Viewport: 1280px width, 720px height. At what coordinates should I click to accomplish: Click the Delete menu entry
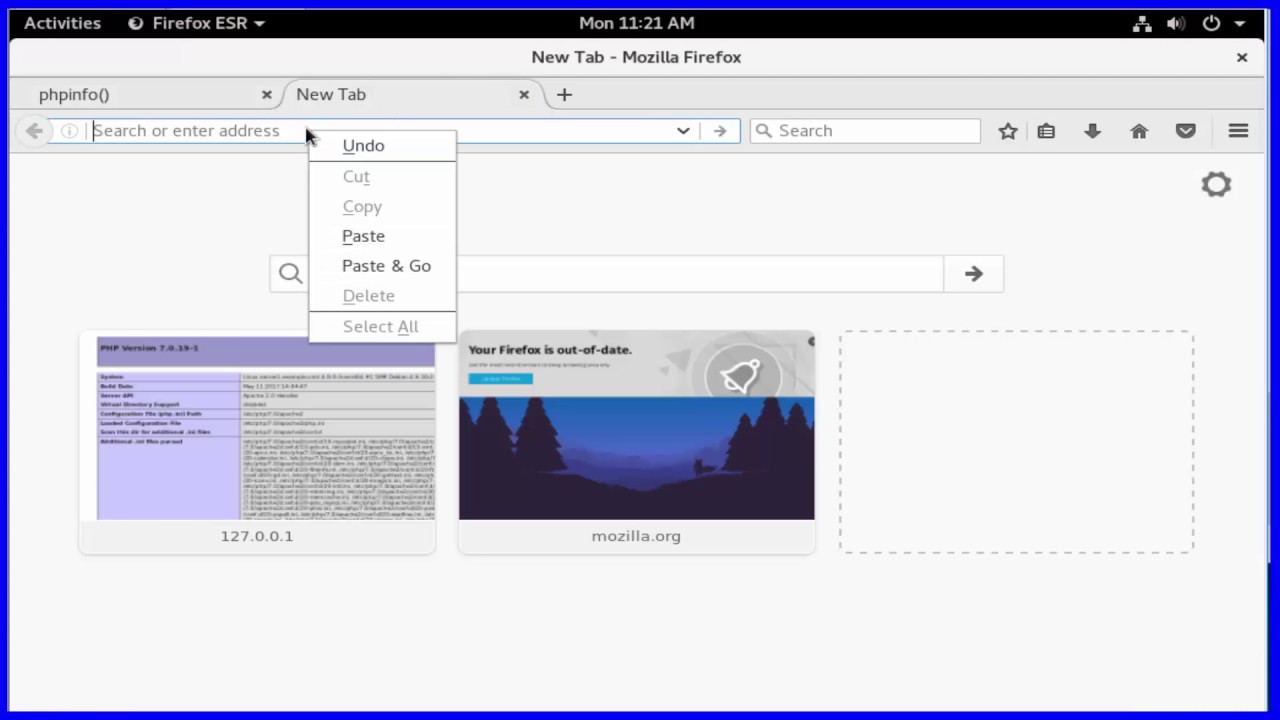point(382,296)
